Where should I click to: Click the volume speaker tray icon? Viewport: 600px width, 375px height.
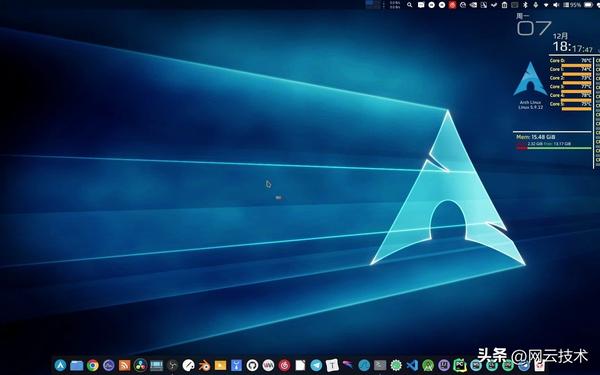pos(556,5)
